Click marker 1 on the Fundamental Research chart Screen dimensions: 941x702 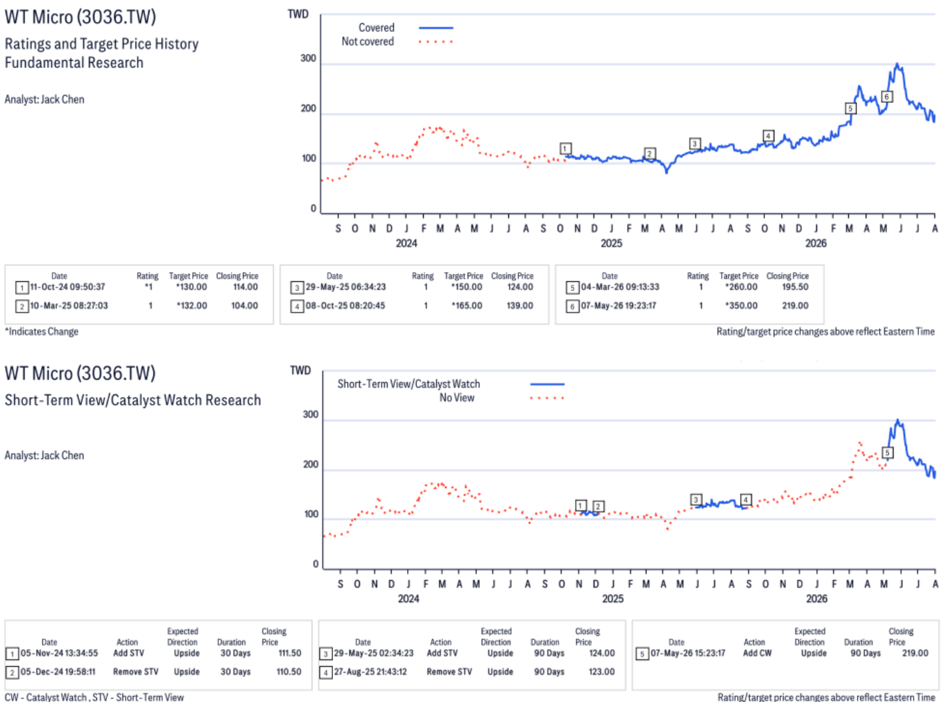tap(565, 148)
